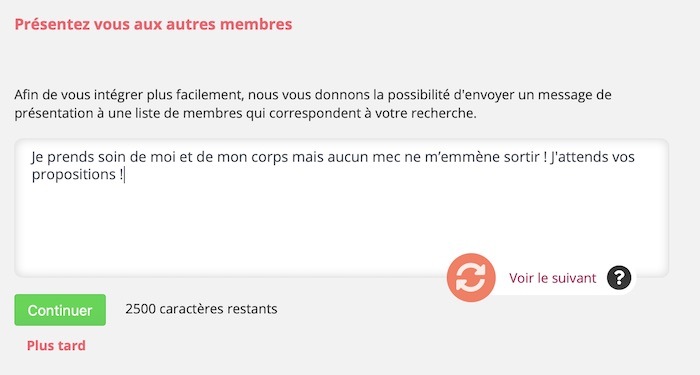This screenshot has height=375, width=700.
Task: Open the black question mark help icon
Action: click(x=619, y=278)
